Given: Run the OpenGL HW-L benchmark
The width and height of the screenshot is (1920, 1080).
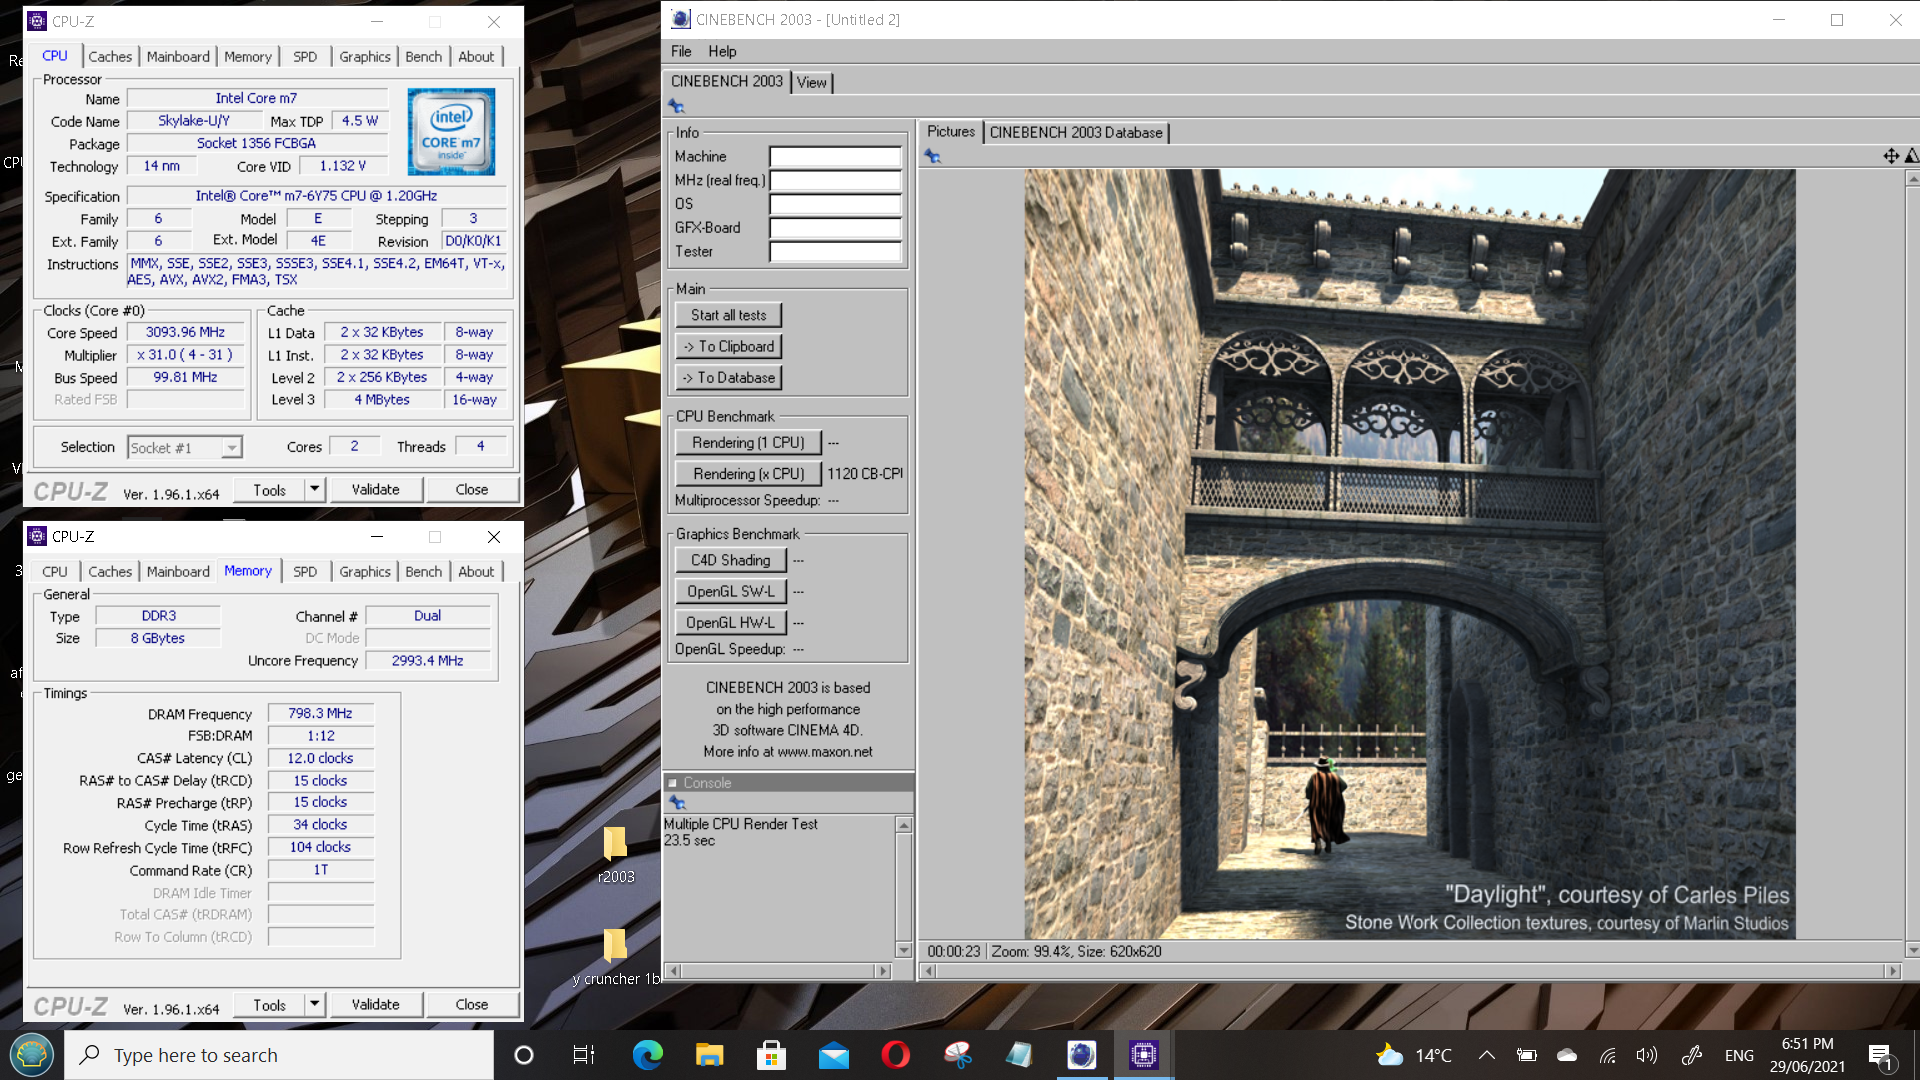Looking at the screenshot, I should [x=731, y=622].
